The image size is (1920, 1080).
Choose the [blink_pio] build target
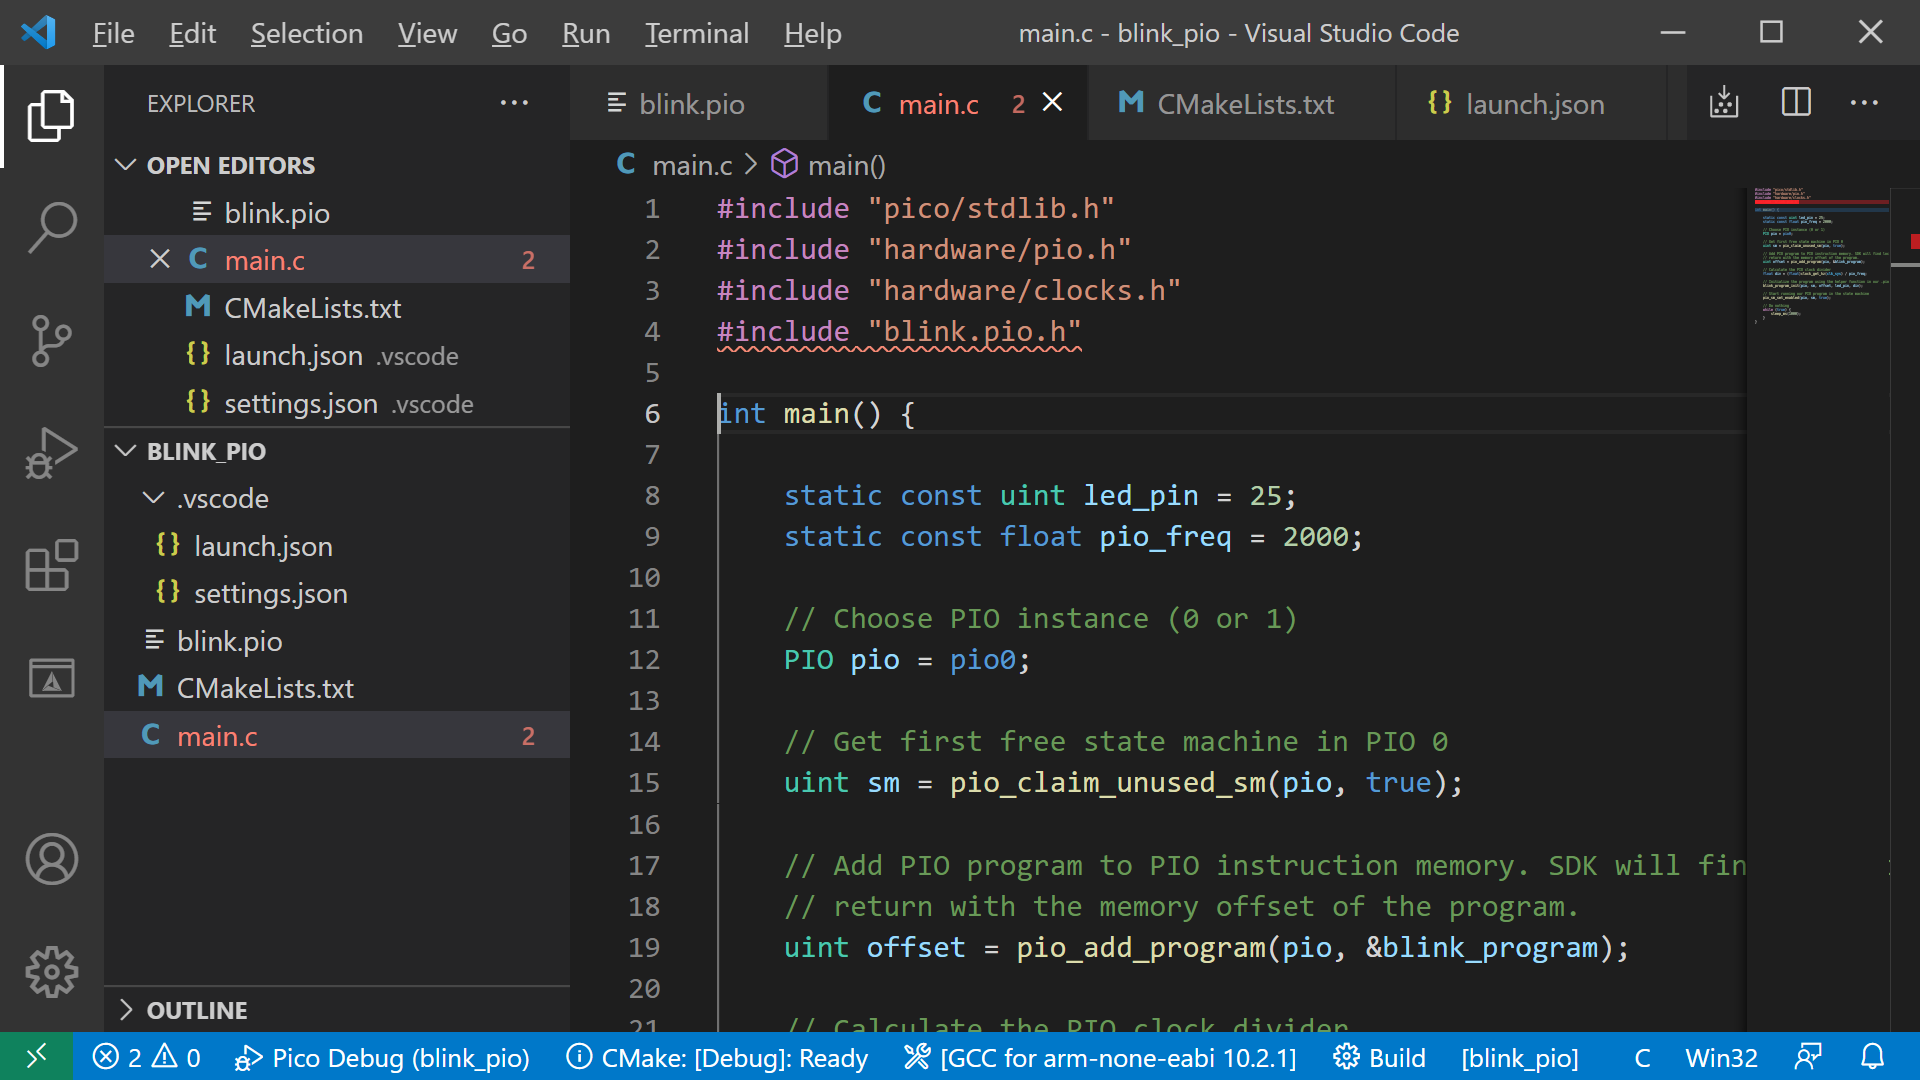tap(1520, 1057)
